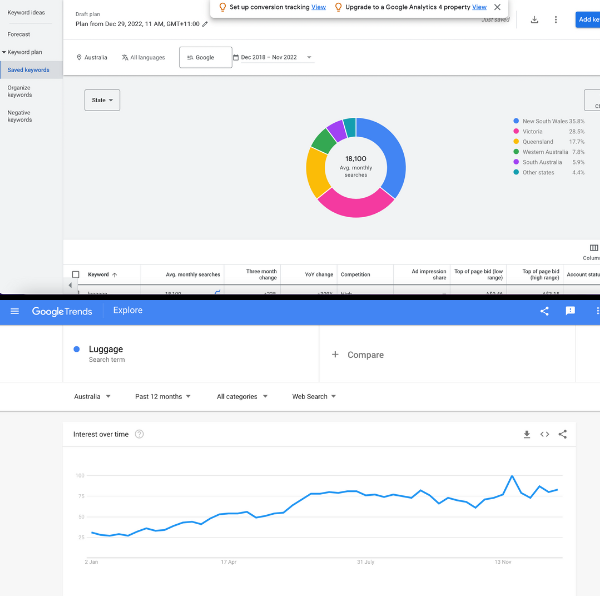This screenshot has height=600, width=600.
Task: Click the Add keywords button
Action: [587, 20]
